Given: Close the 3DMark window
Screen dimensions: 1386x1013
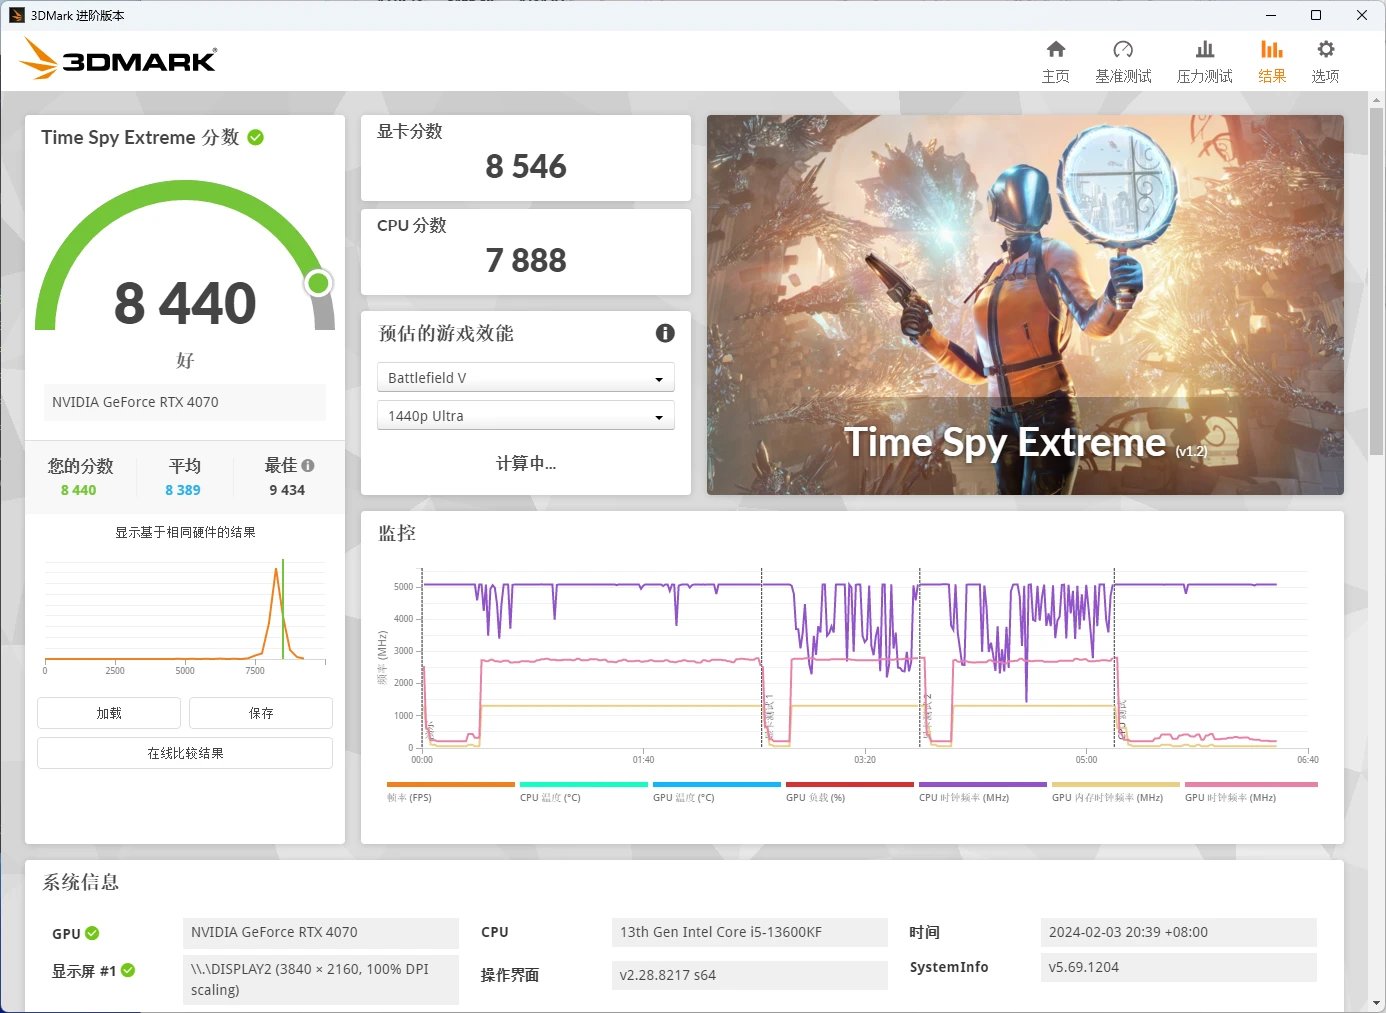Looking at the screenshot, I should point(1362,15).
